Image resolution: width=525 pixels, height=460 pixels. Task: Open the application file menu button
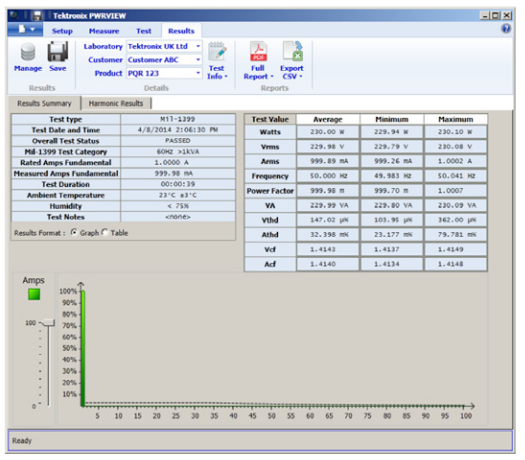(x=25, y=30)
